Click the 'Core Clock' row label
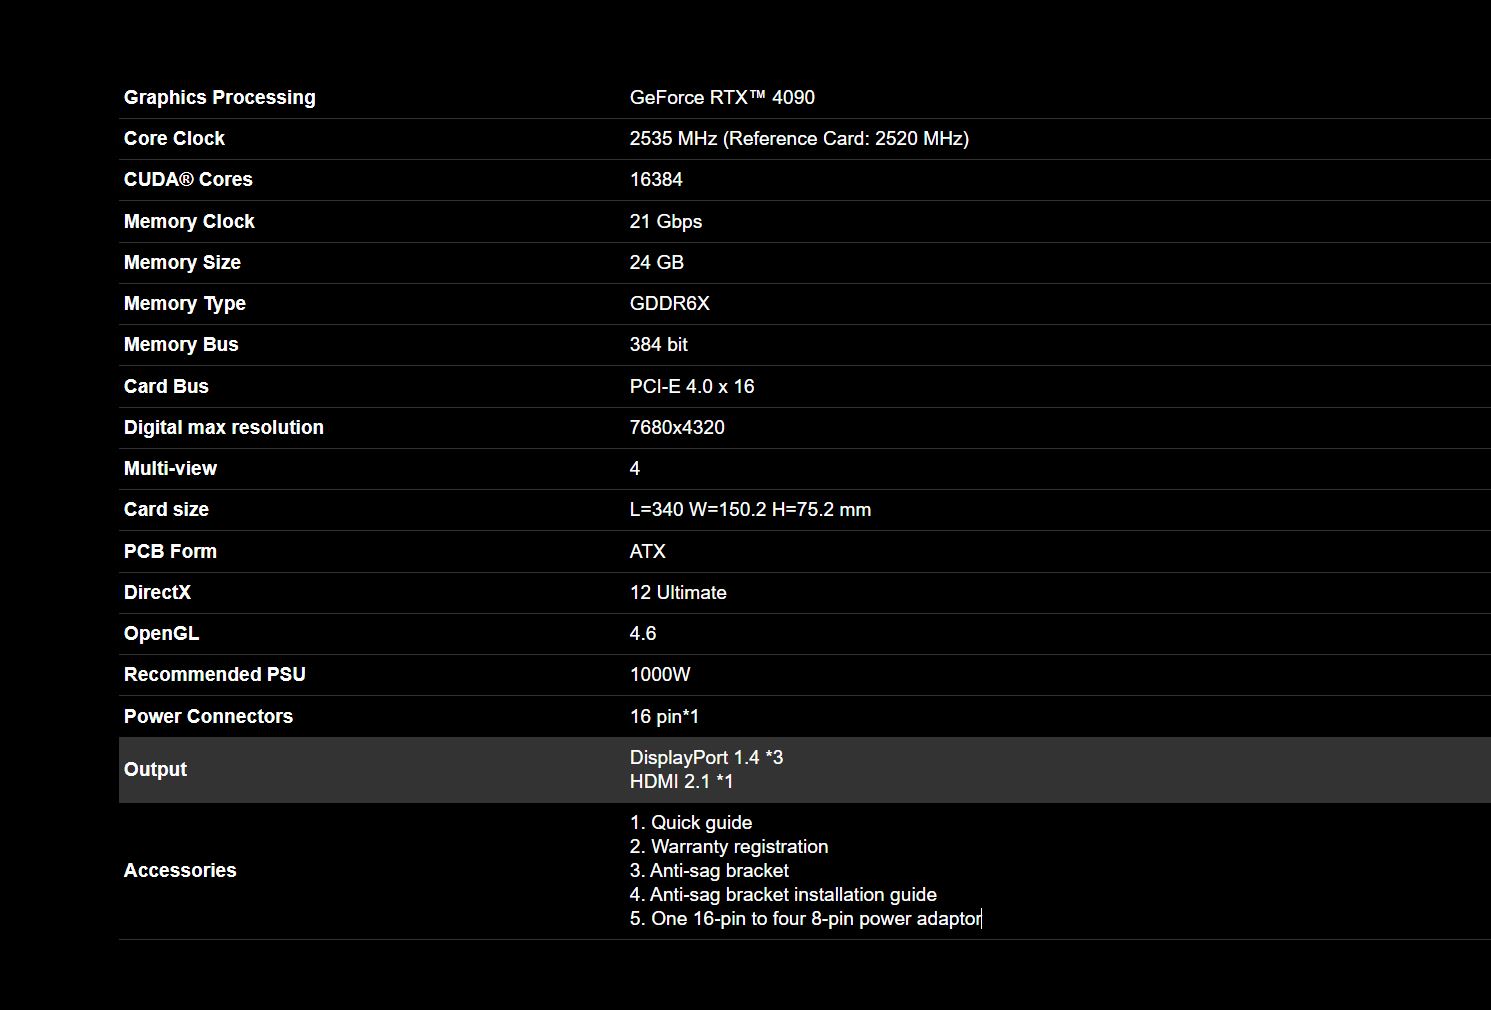This screenshot has height=1010, width=1491. tap(174, 138)
